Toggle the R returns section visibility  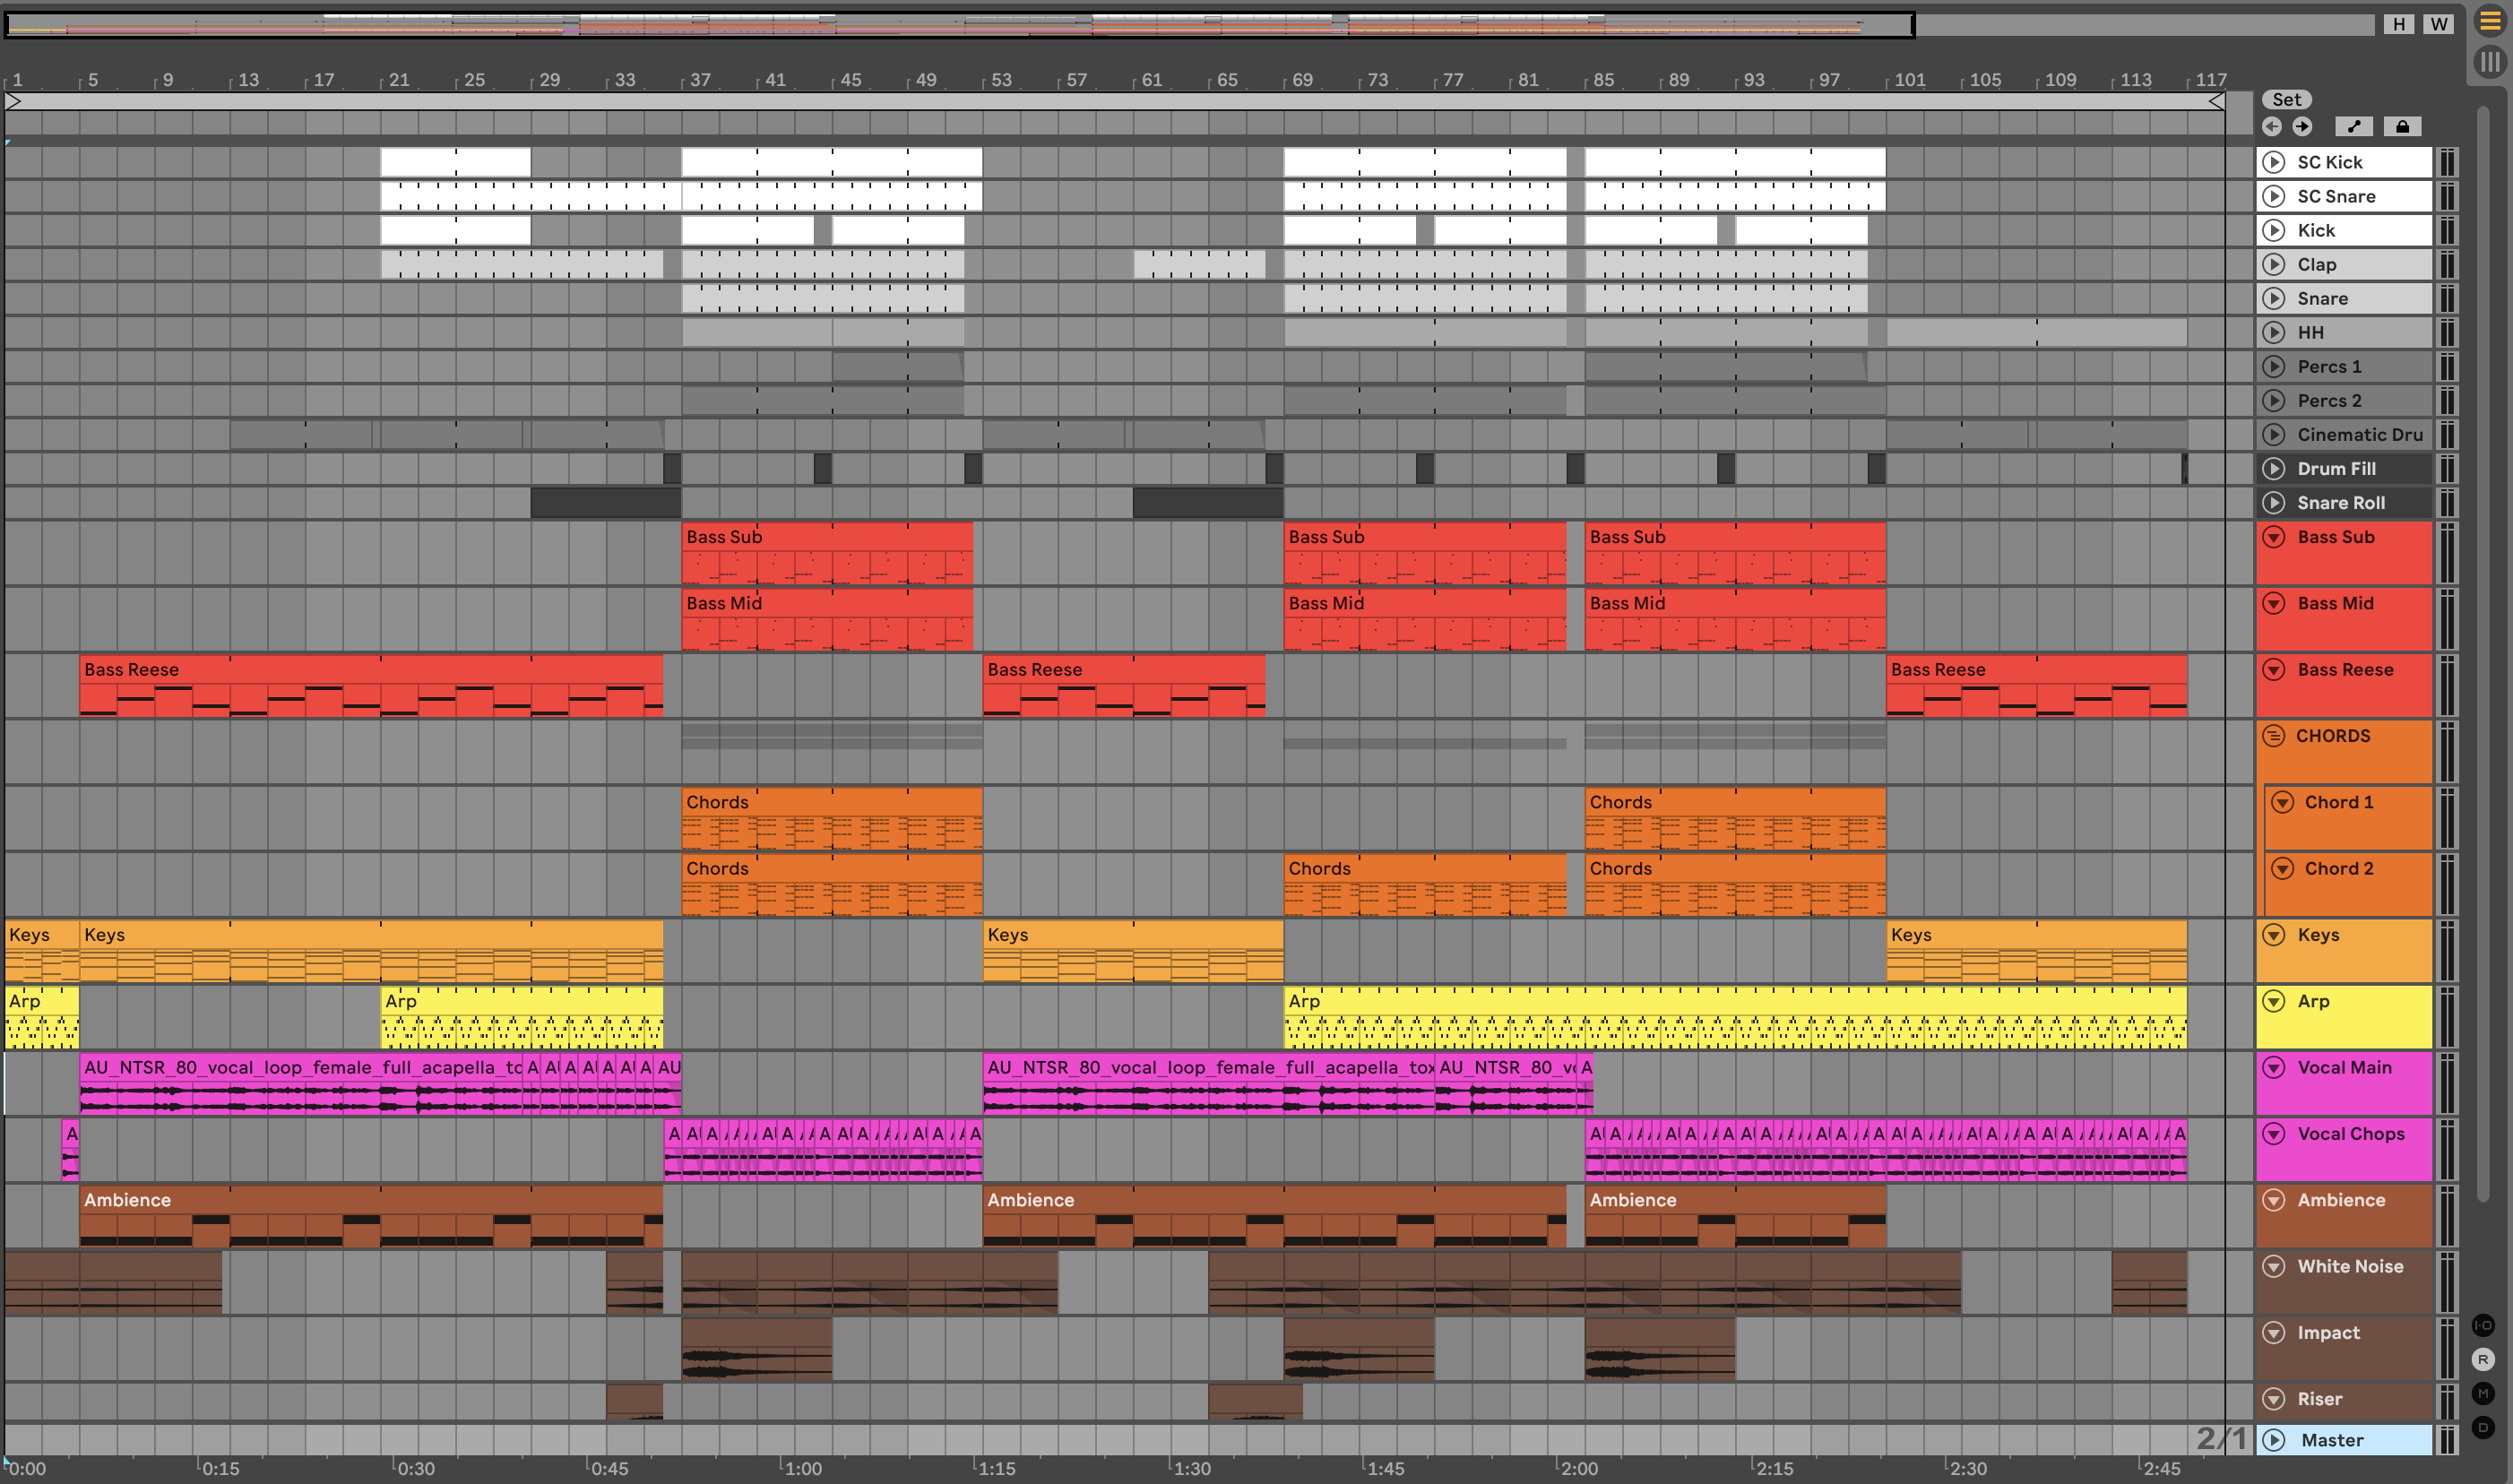pos(2483,1359)
